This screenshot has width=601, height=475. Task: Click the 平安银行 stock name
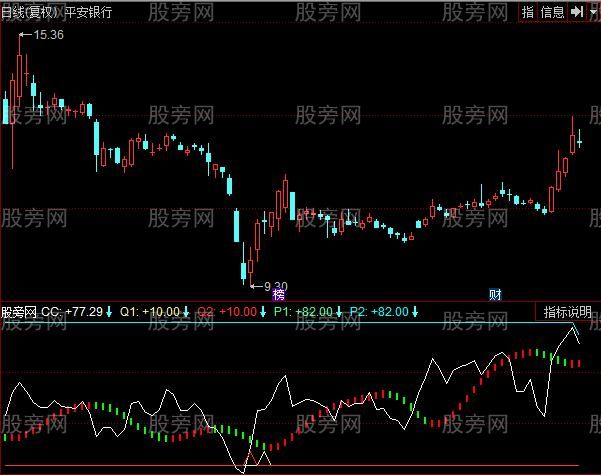pyautogui.click(x=88, y=12)
